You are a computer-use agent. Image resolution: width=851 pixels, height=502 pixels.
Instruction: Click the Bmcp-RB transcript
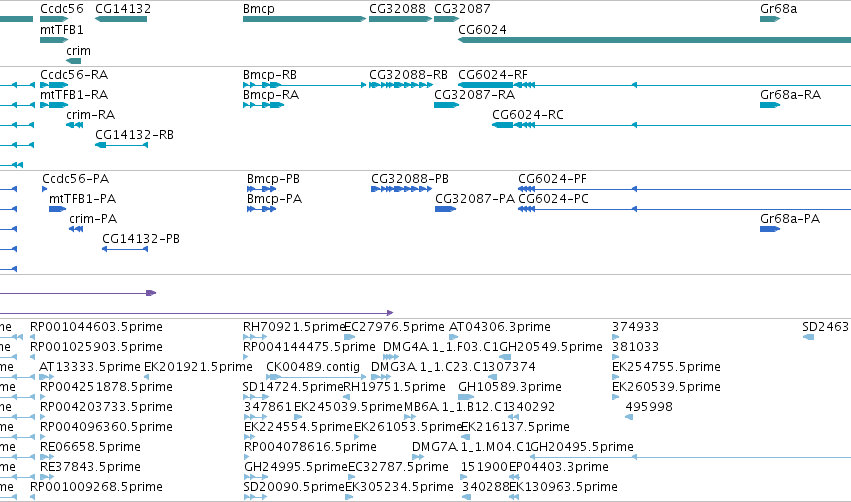304,85
